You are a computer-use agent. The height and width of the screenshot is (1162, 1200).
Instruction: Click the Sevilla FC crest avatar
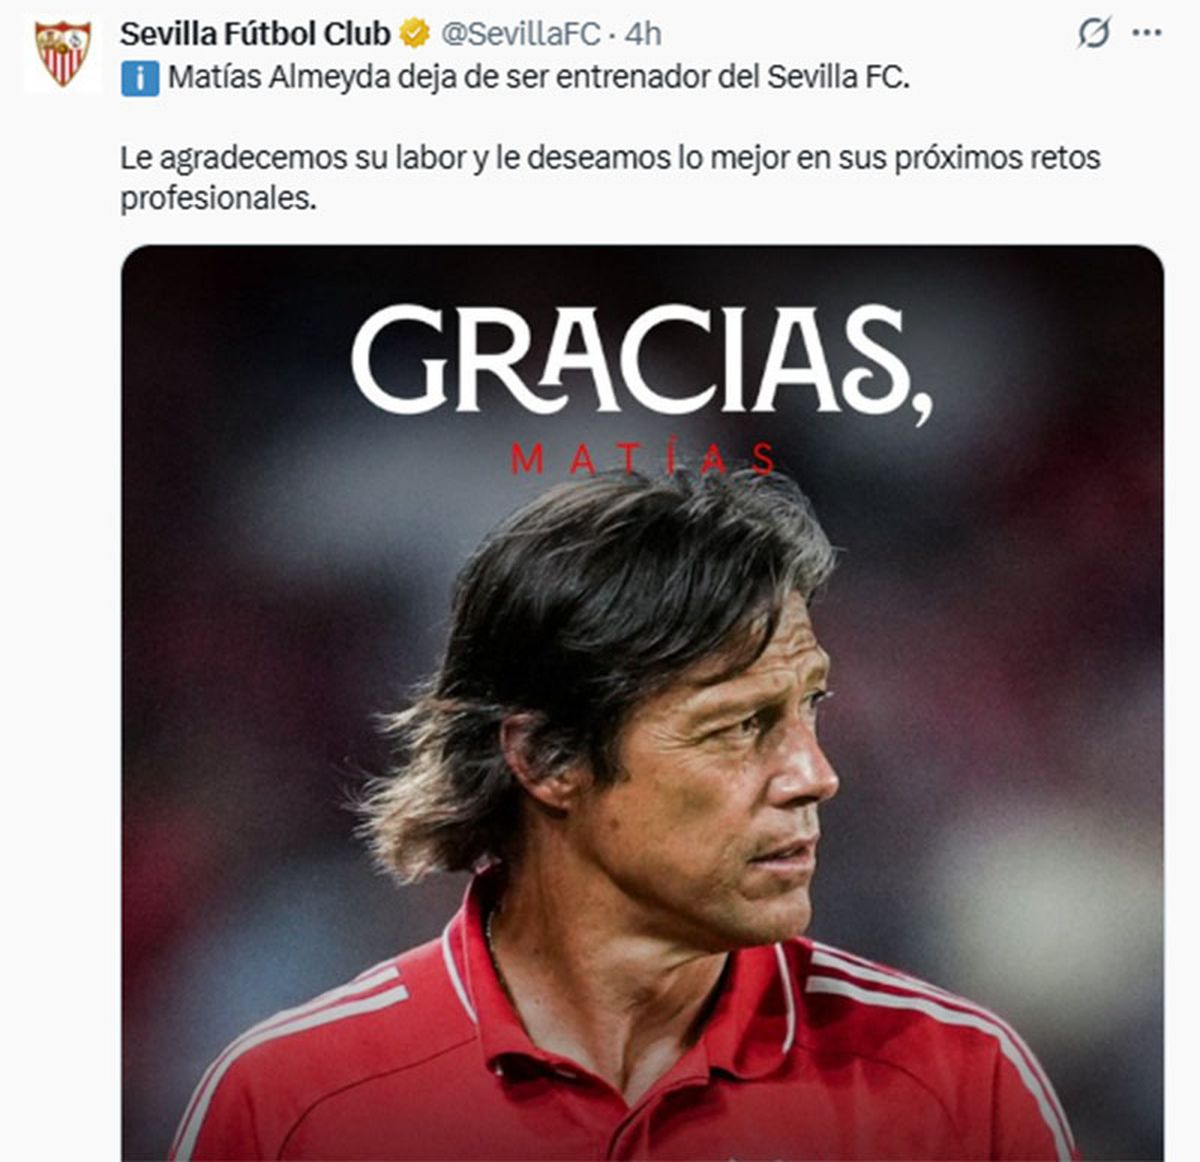point(63,54)
